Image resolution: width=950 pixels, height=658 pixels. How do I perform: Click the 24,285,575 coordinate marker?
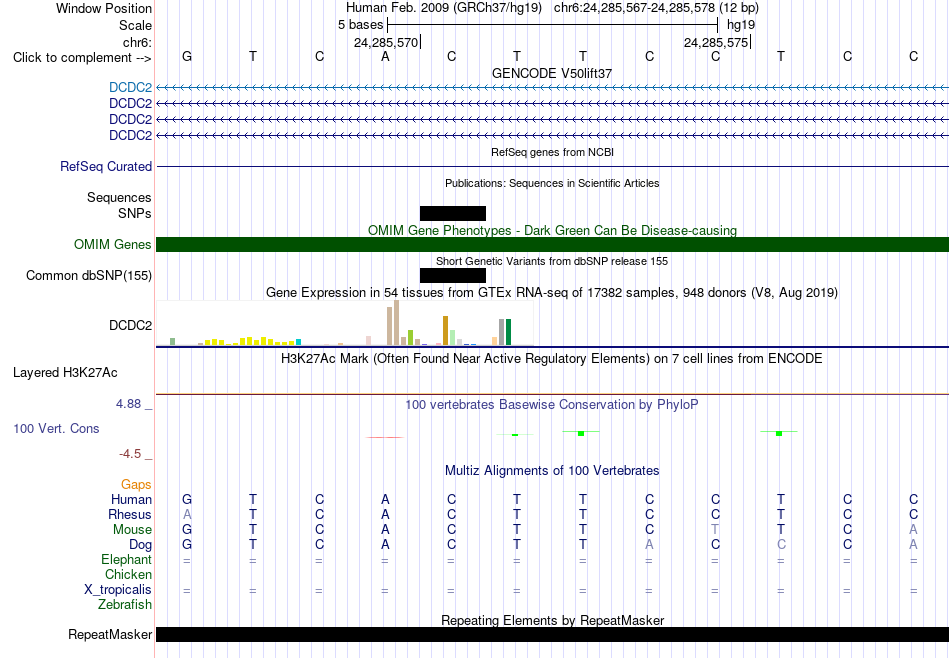click(716, 42)
